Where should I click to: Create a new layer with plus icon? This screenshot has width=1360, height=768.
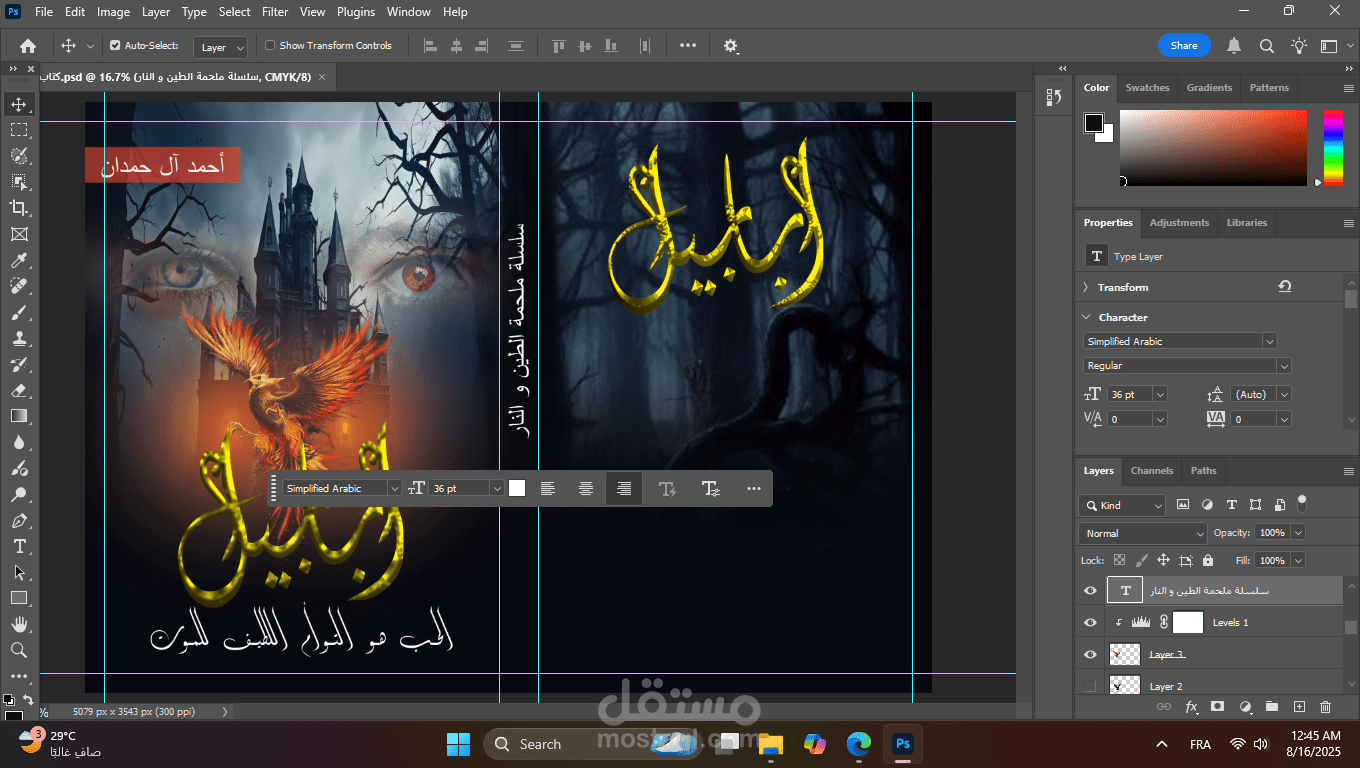point(1299,706)
